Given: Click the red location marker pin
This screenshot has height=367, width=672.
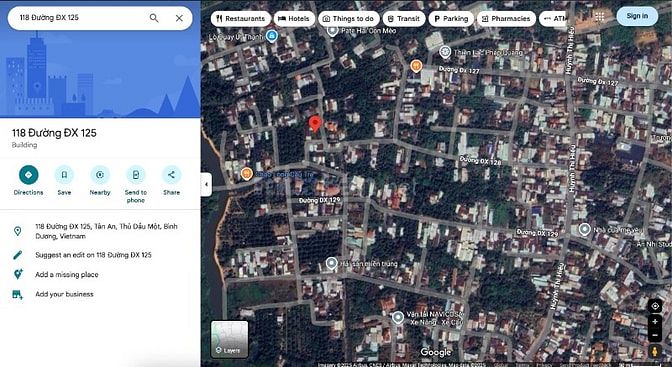Looking at the screenshot, I should click(x=315, y=124).
